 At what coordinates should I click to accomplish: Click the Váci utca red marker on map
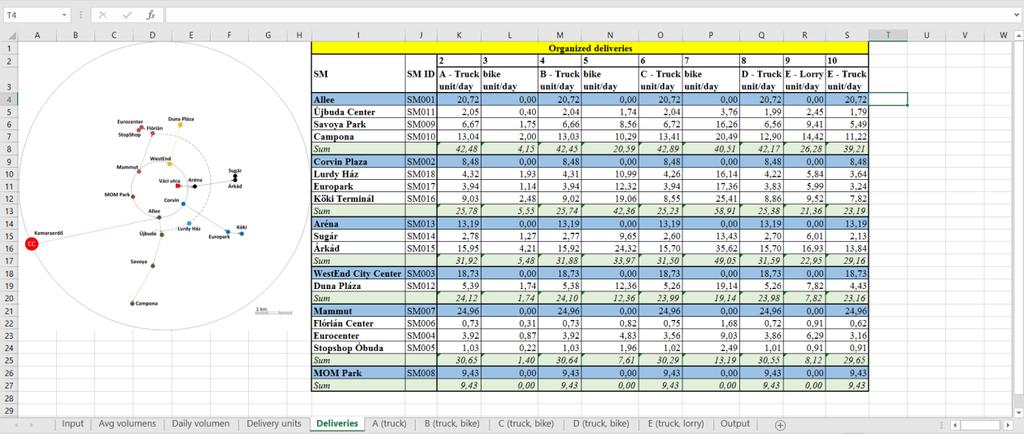click(178, 185)
